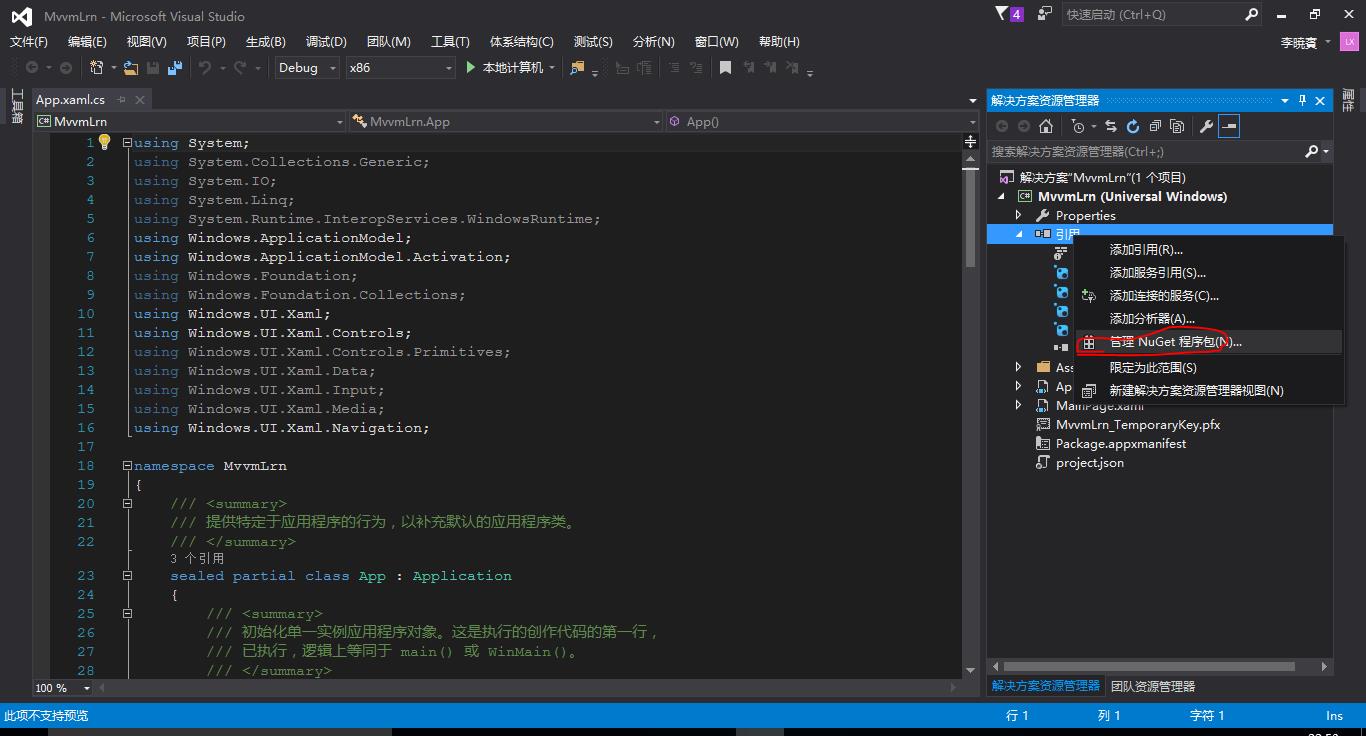Click the Undo arrow icon
The width and height of the screenshot is (1366, 736).
205,67
